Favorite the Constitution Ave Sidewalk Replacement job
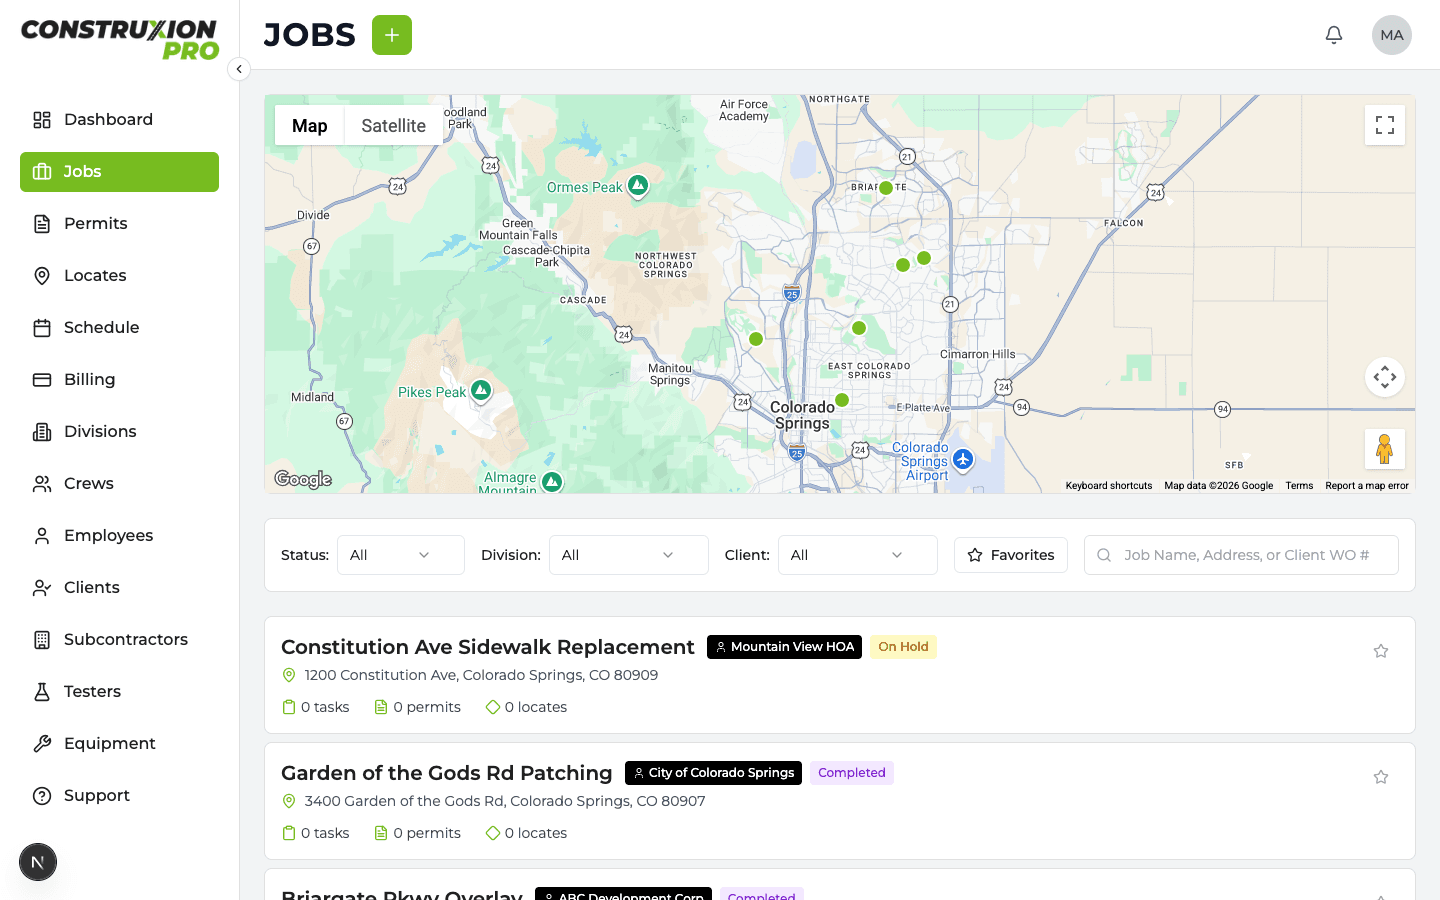Viewport: 1440px width, 900px height. (x=1381, y=651)
